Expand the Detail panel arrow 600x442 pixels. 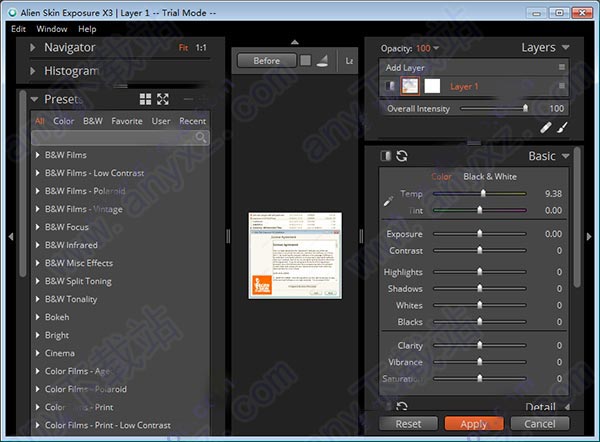(x=567, y=407)
